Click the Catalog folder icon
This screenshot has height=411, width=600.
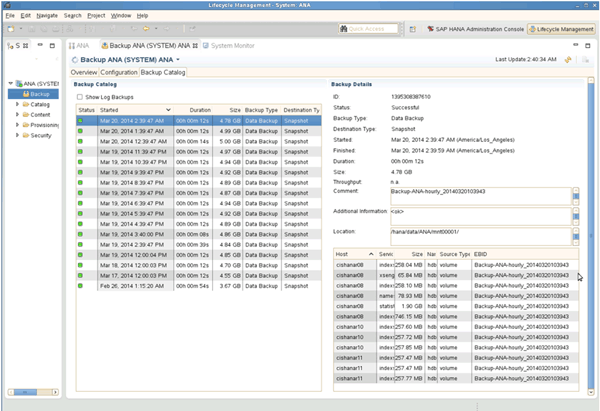24,103
